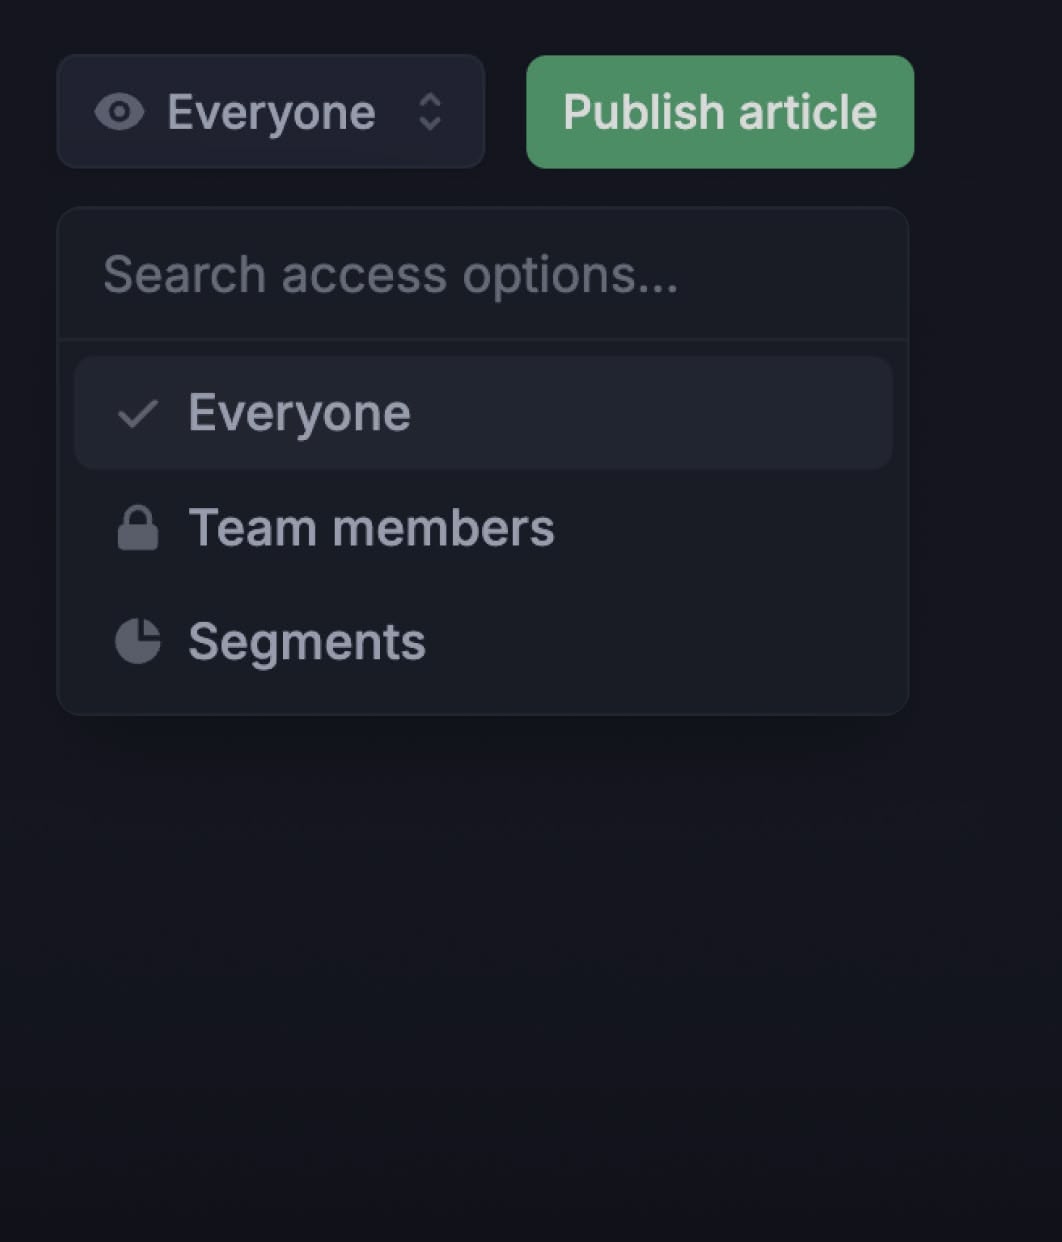Click the up-down chevron icon in the visibility selector
The image size is (1062, 1242).
430,112
